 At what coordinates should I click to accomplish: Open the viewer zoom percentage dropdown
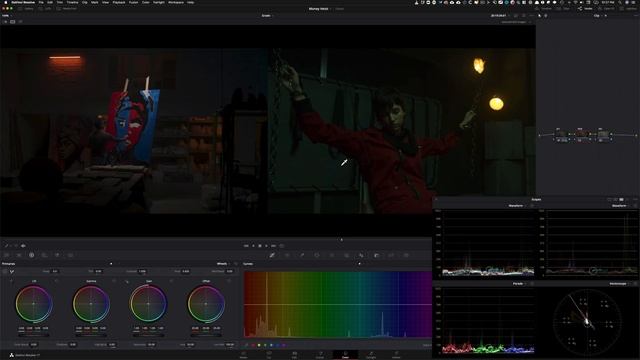coord(7,16)
